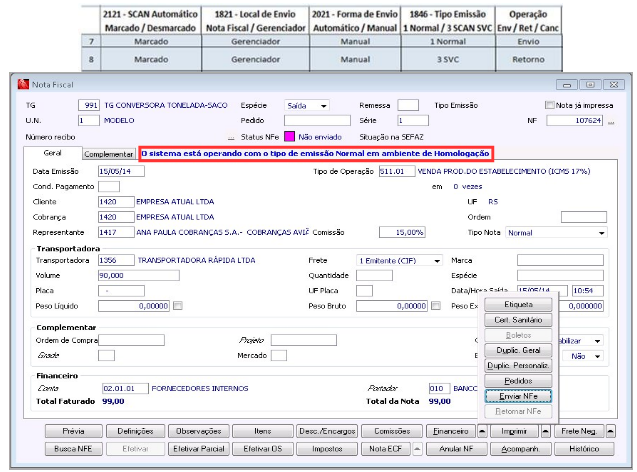Click the magenta Status NFe color indicator
This screenshot has width=637, height=472.
tap(289, 136)
